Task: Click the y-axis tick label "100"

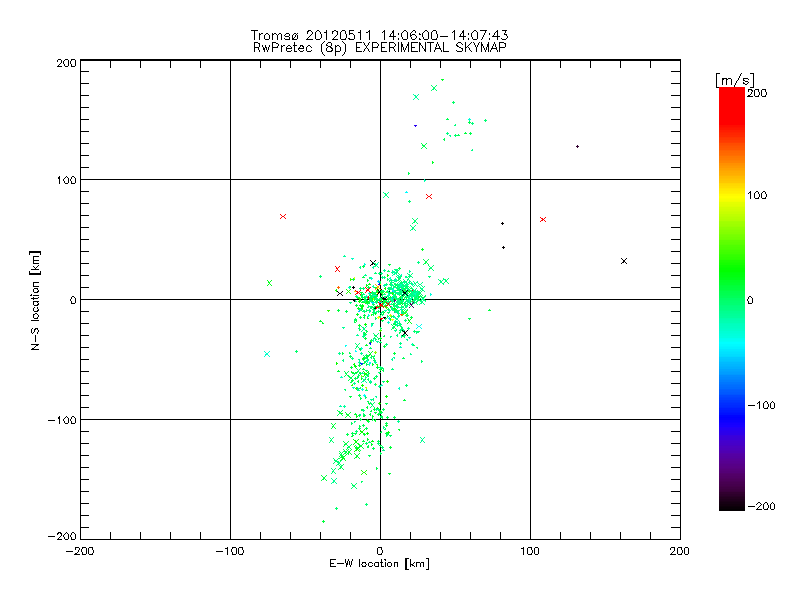Action: (x=66, y=180)
